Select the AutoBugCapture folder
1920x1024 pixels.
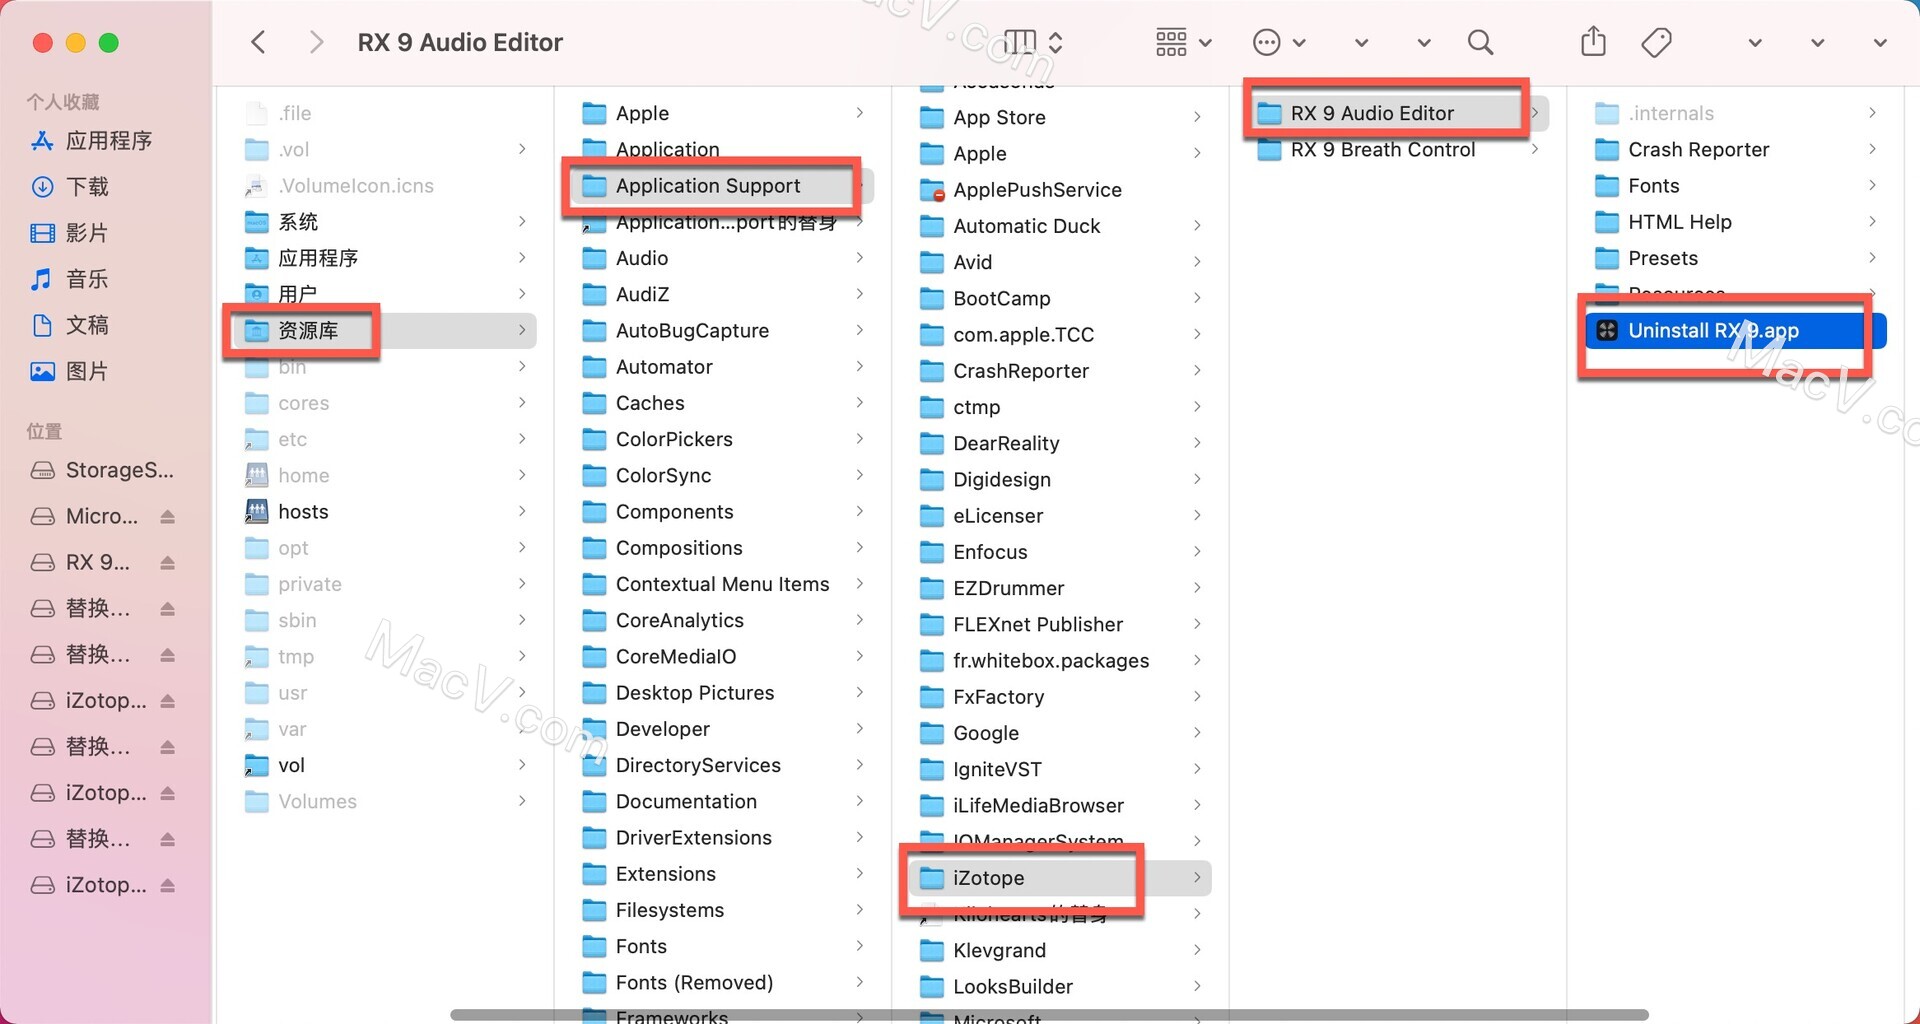tap(722, 331)
